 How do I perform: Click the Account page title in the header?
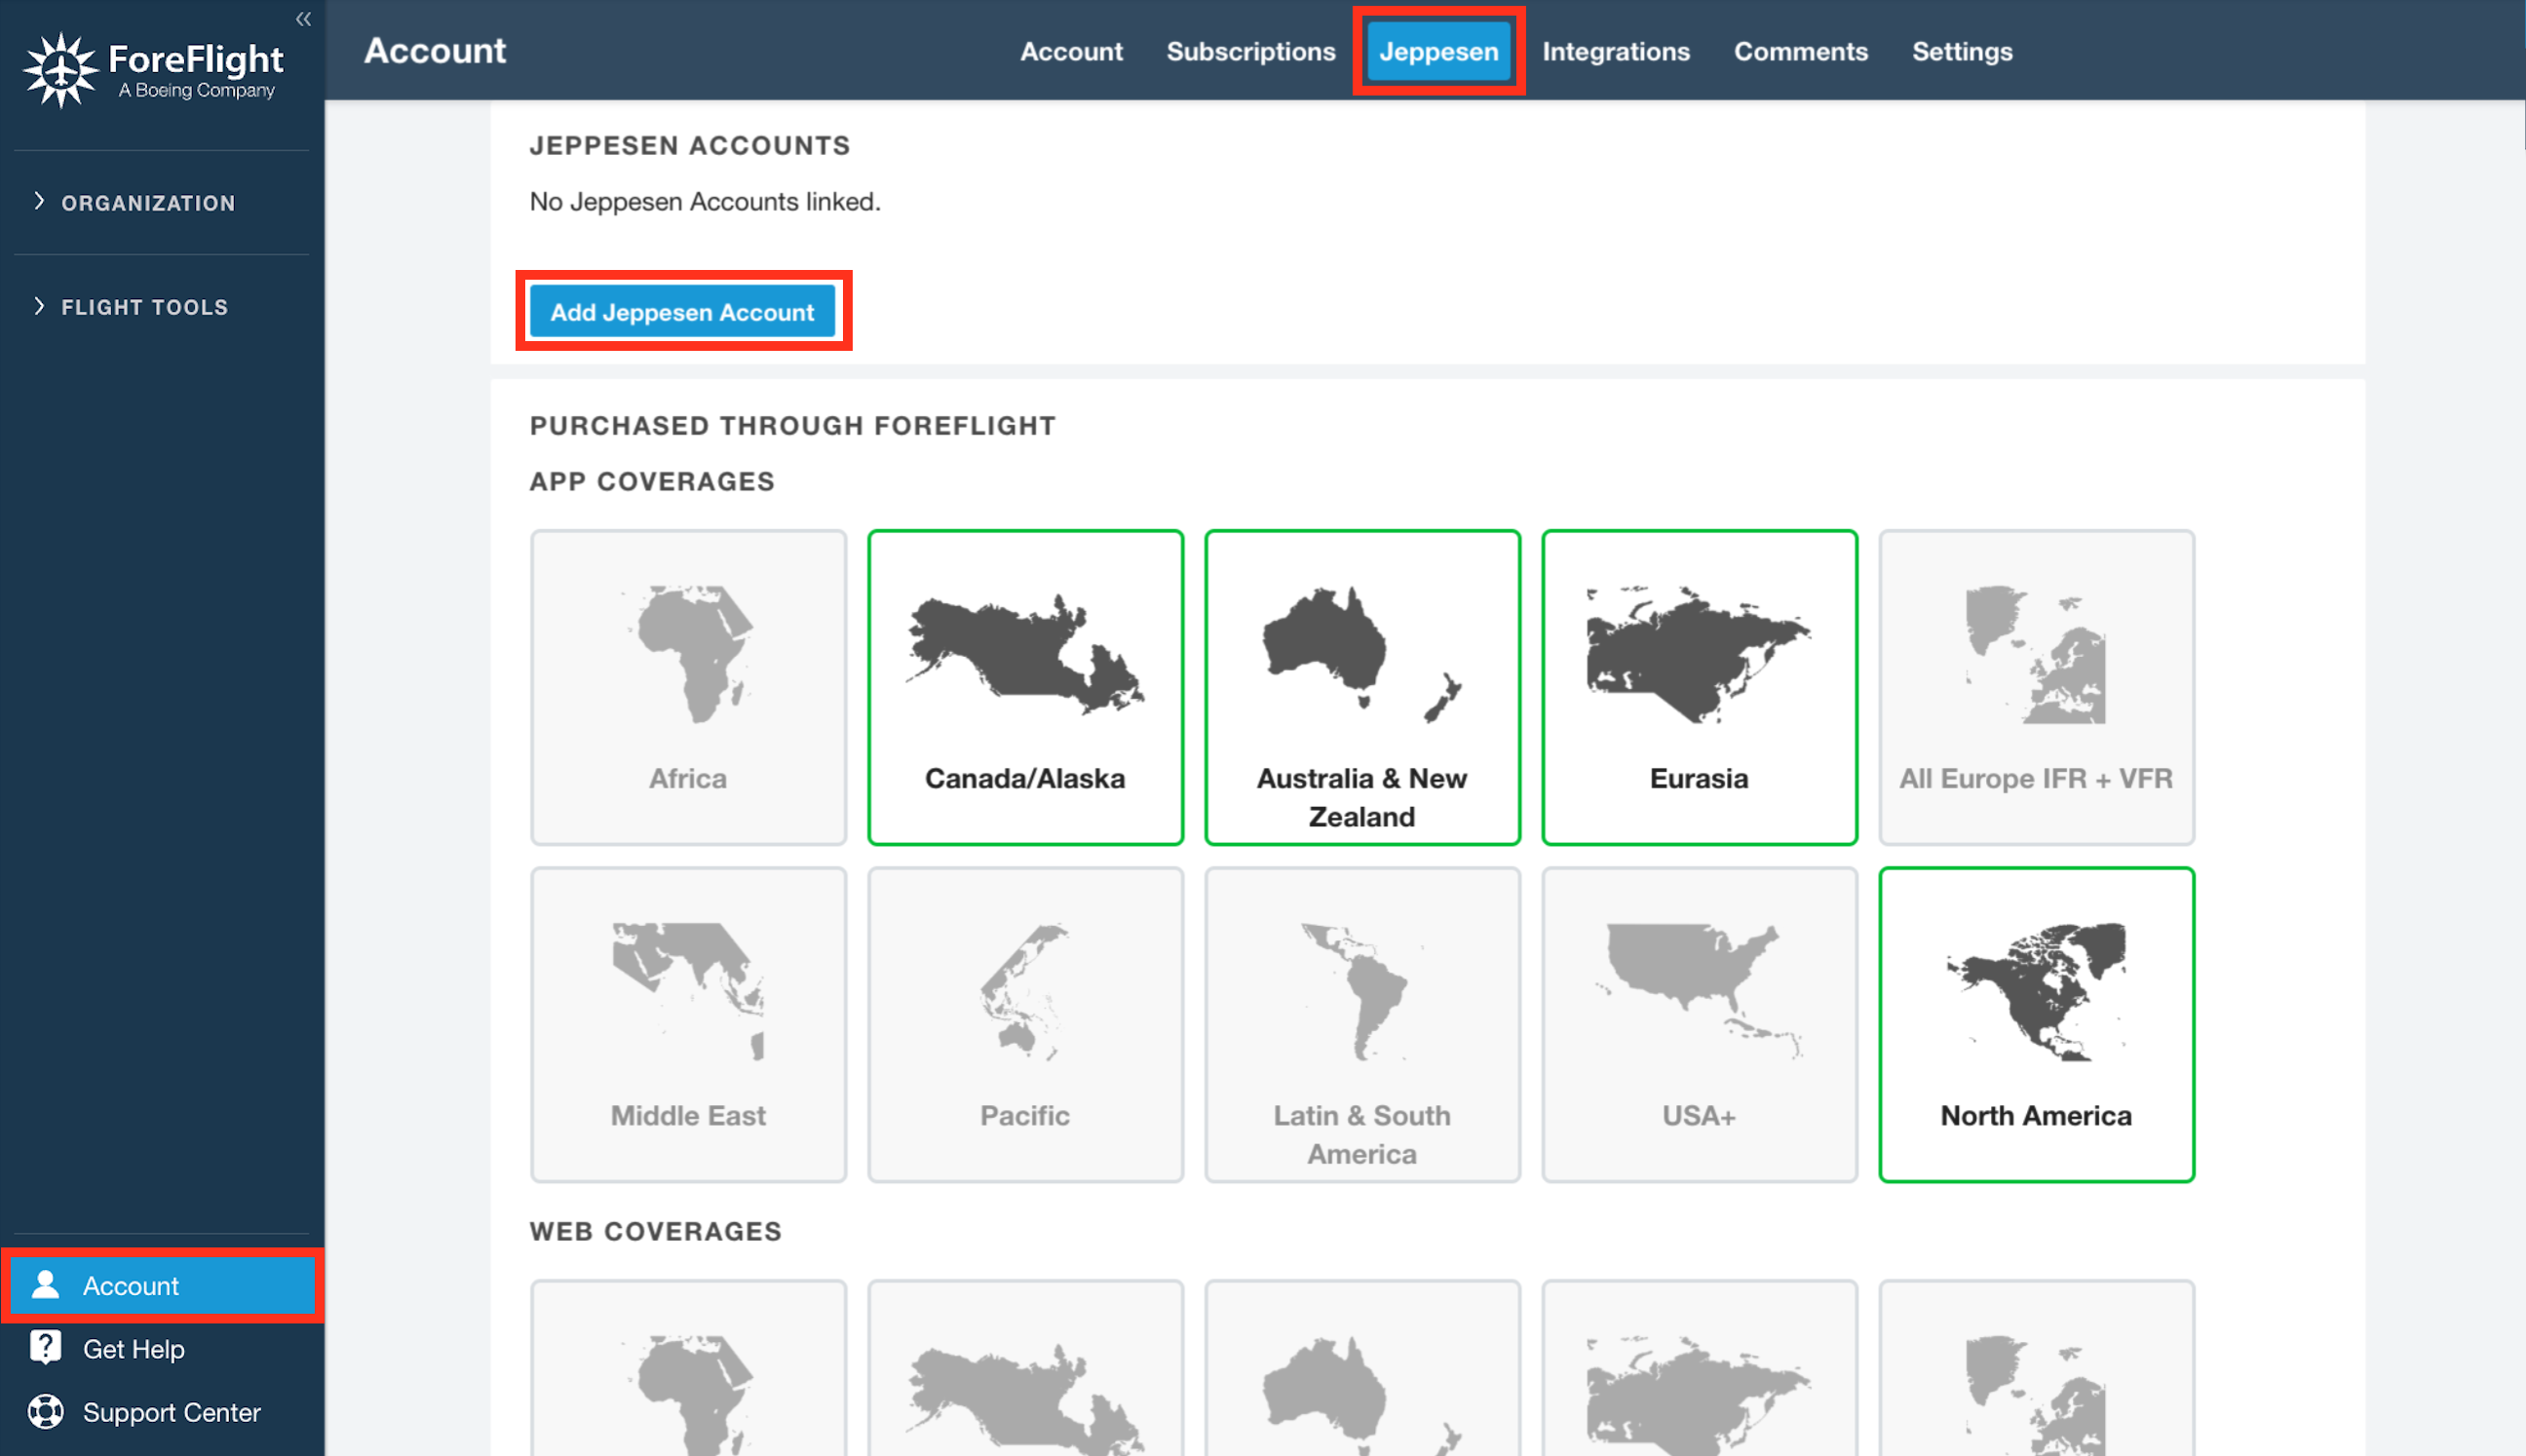[x=435, y=51]
